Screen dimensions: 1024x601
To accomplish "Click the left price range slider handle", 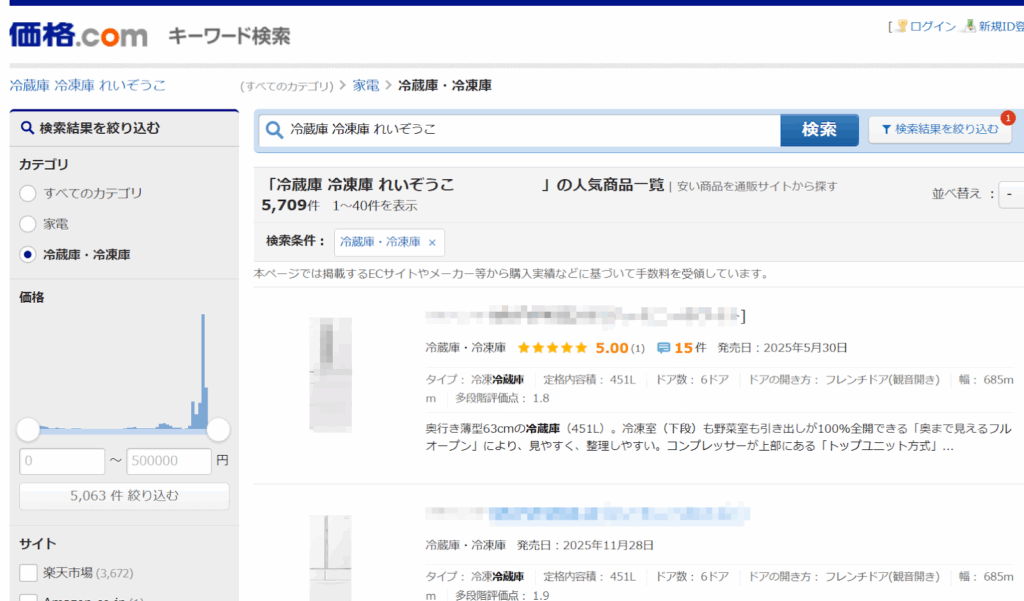I will (x=28, y=430).
